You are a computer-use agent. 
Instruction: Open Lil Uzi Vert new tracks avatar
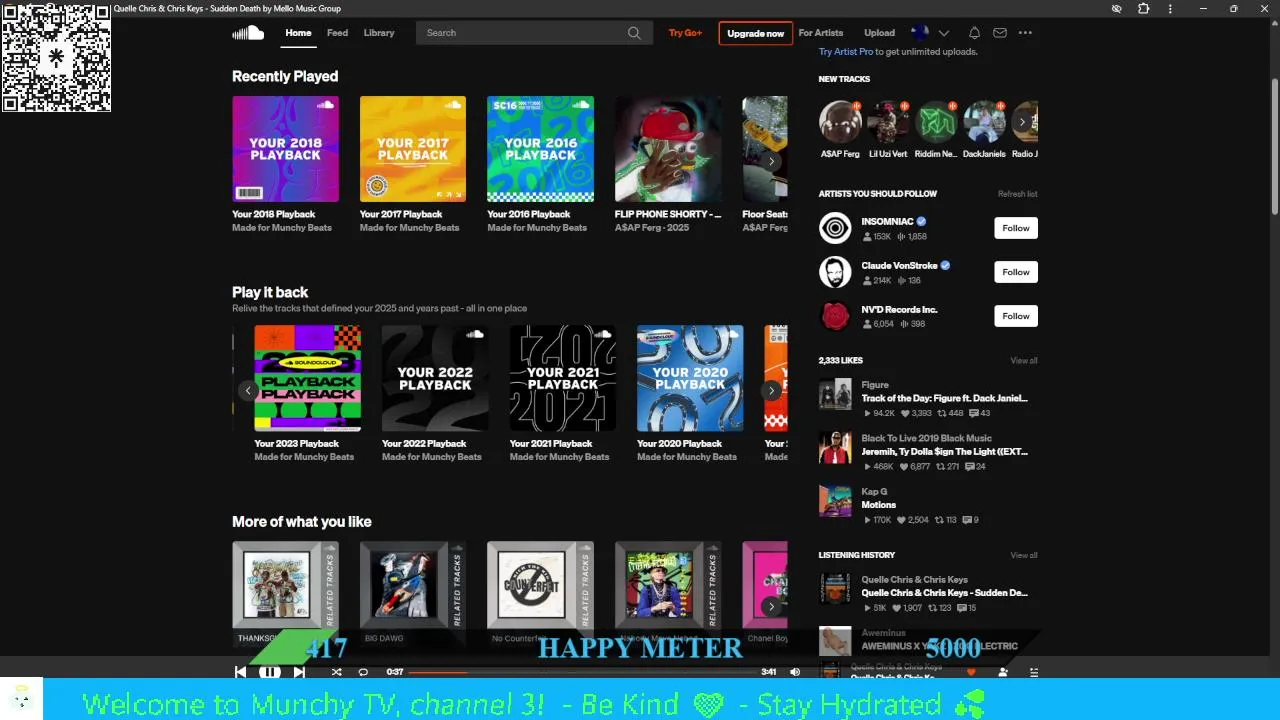[888, 122]
